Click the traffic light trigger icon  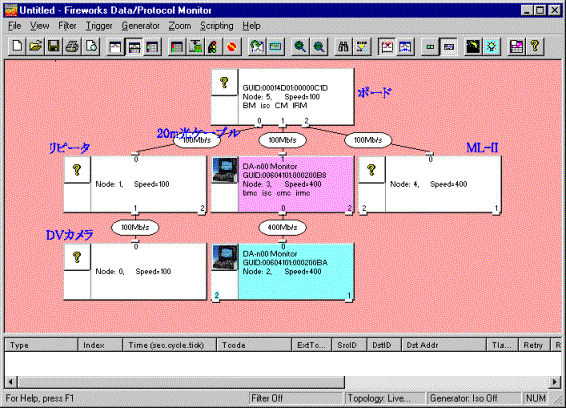213,47
